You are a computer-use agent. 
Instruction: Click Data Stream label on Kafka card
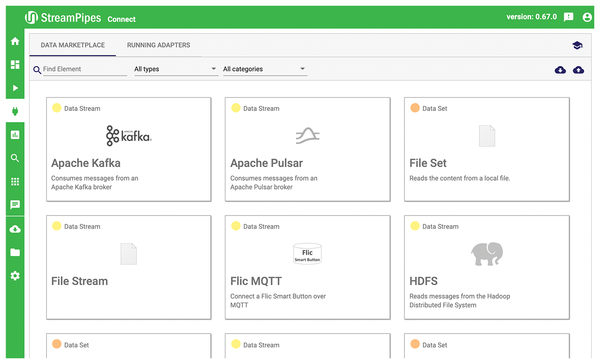point(82,109)
